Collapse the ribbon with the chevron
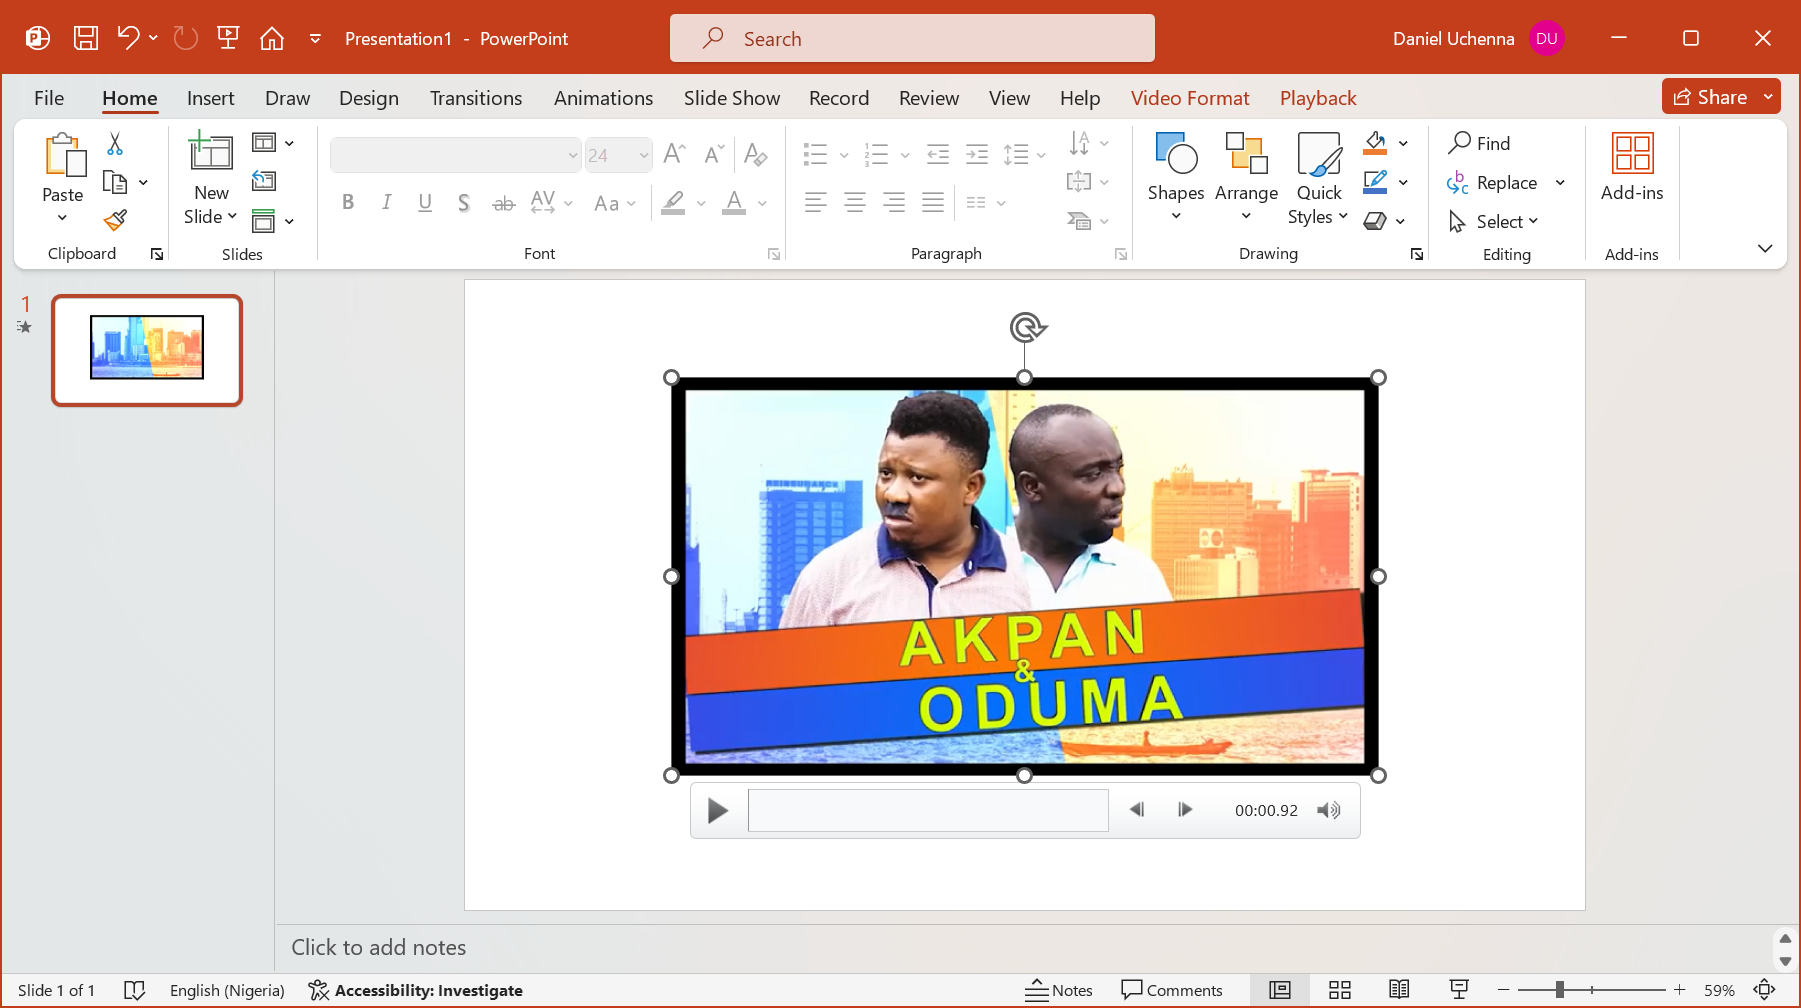The height and width of the screenshot is (1008, 1801). click(1764, 249)
